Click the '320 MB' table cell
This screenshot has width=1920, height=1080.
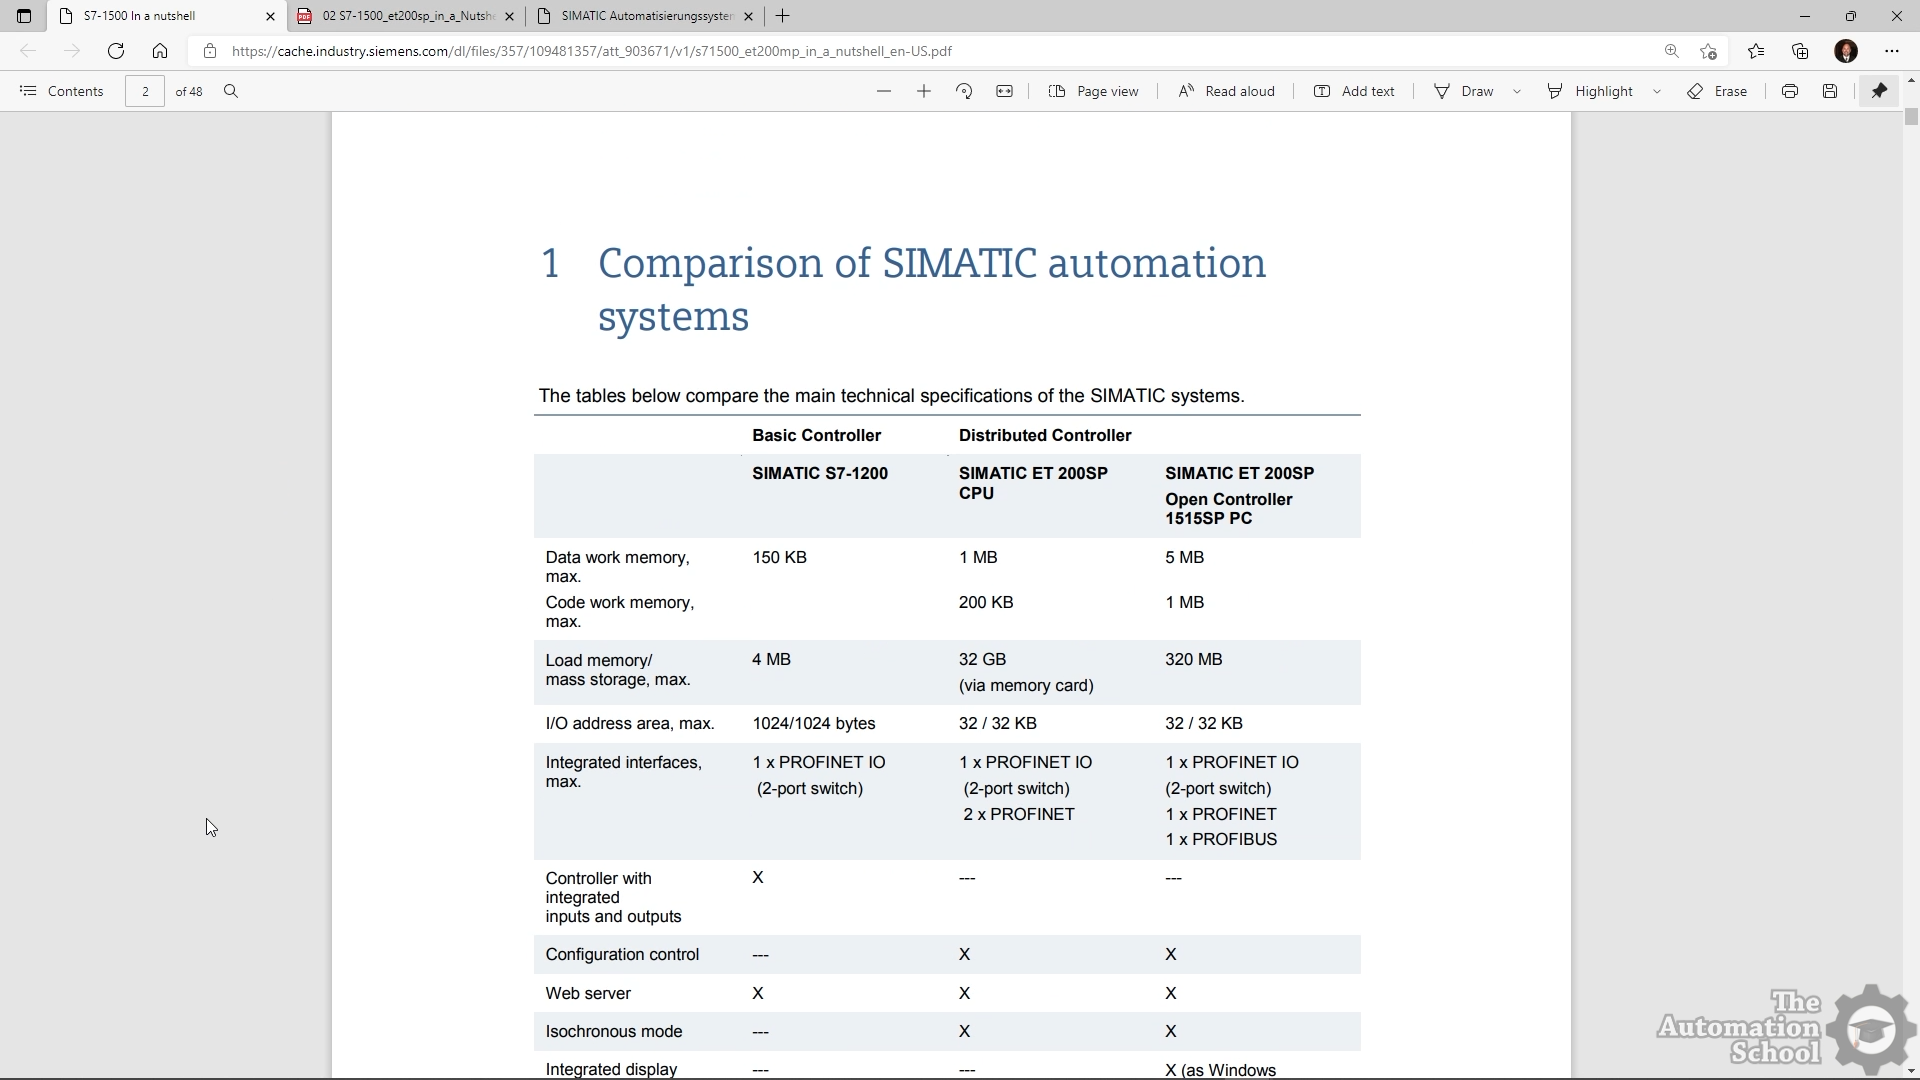tap(1194, 659)
